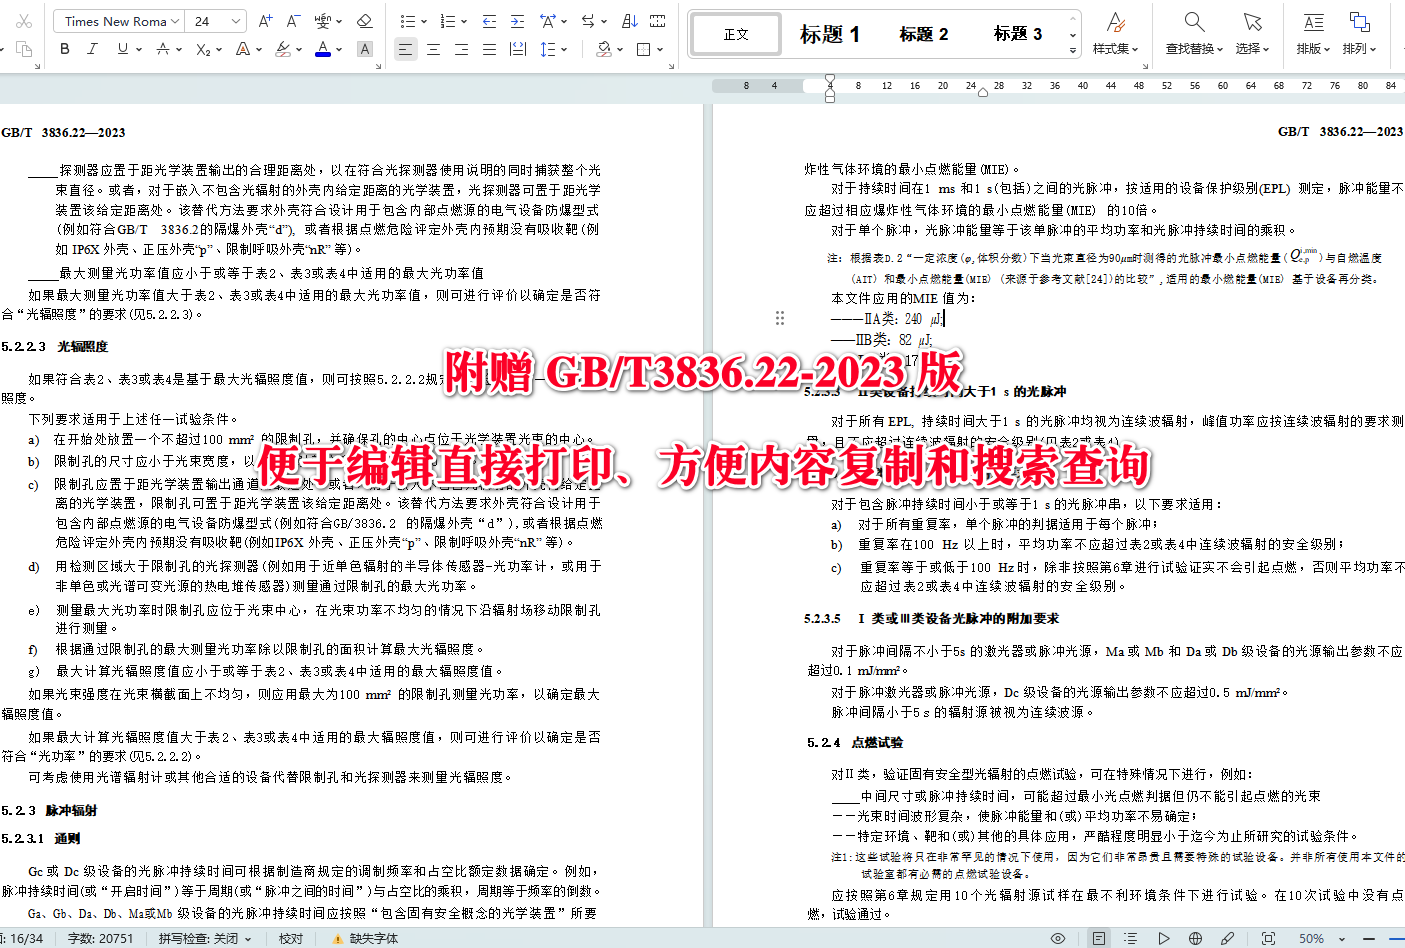The width and height of the screenshot is (1405, 948).
Task: Apply italic formatting
Action: coord(92,48)
